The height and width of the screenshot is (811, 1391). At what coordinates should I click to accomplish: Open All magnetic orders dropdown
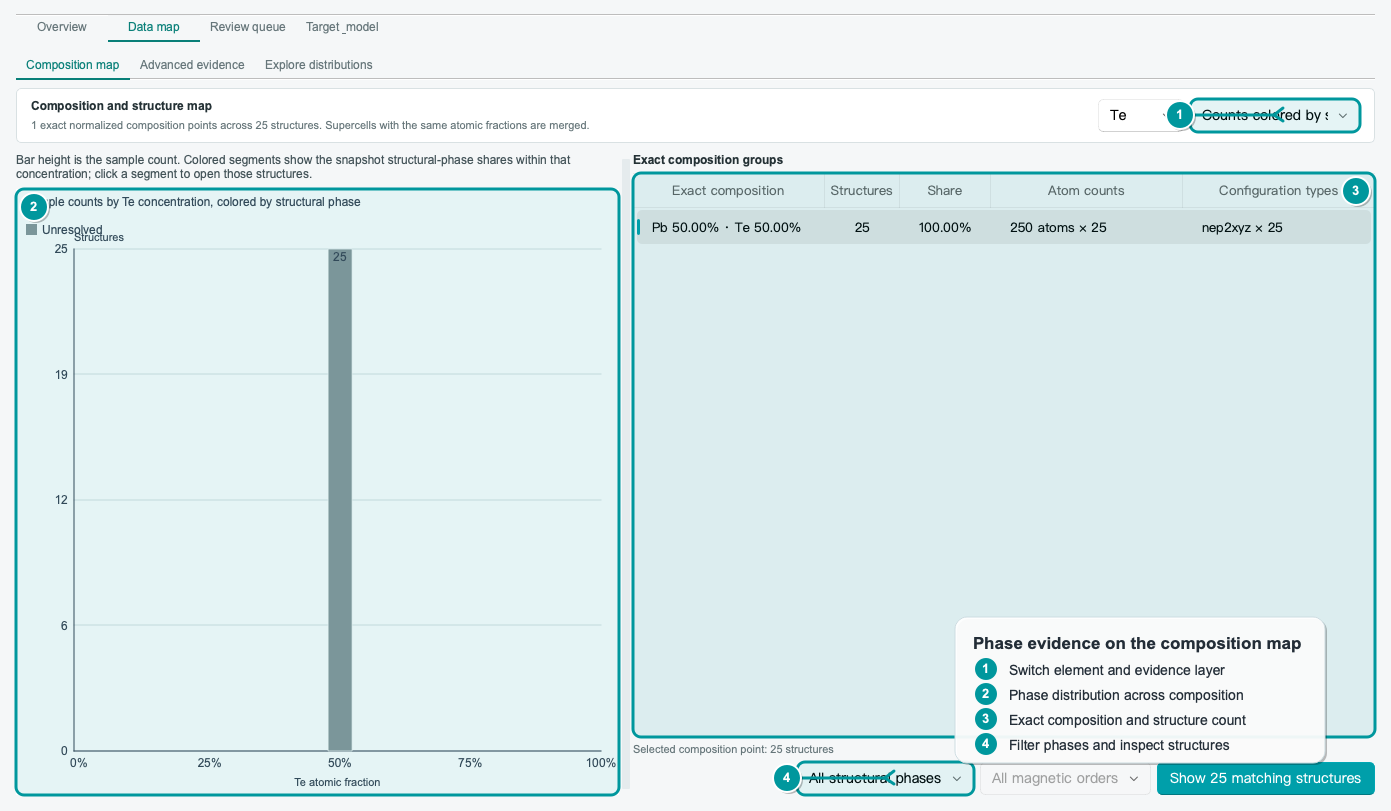click(1065, 778)
